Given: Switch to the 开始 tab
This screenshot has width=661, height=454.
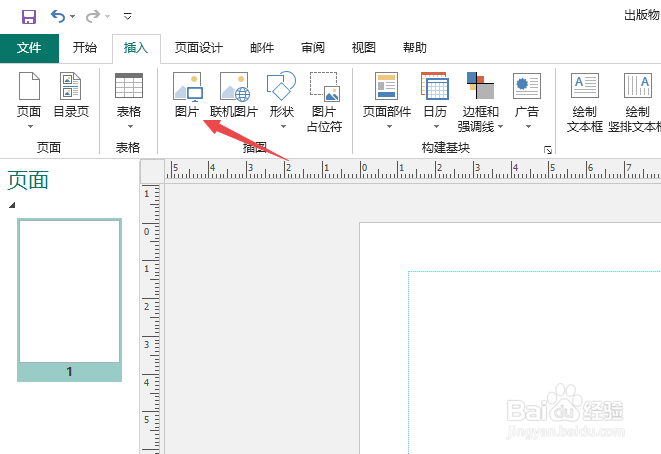Looking at the screenshot, I should [85, 48].
